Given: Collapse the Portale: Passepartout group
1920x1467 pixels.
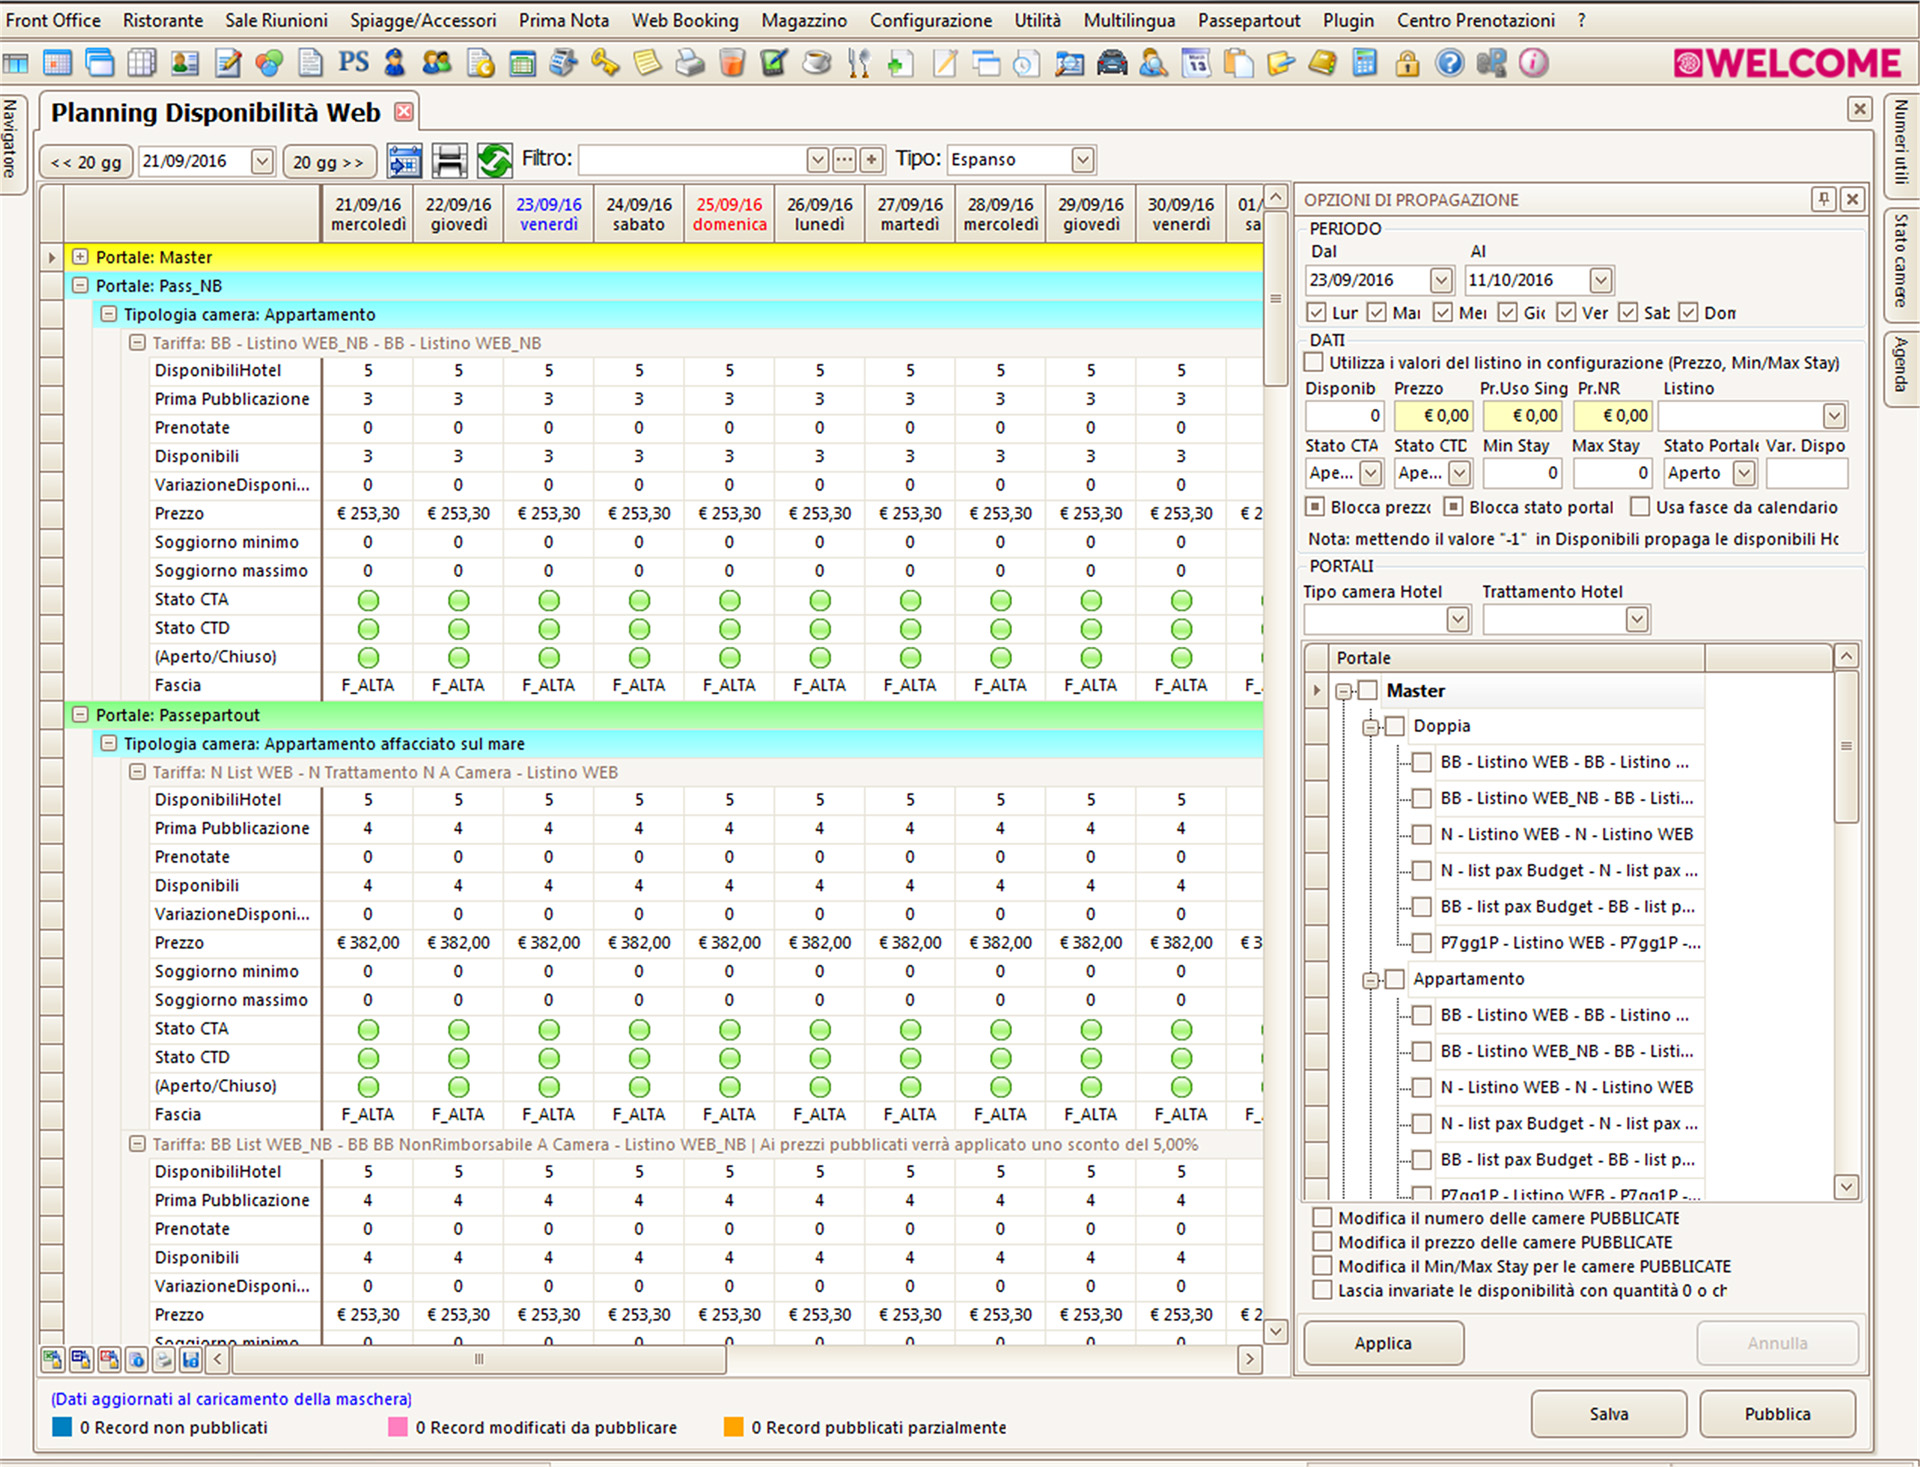Looking at the screenshot, I should point(80,715).
